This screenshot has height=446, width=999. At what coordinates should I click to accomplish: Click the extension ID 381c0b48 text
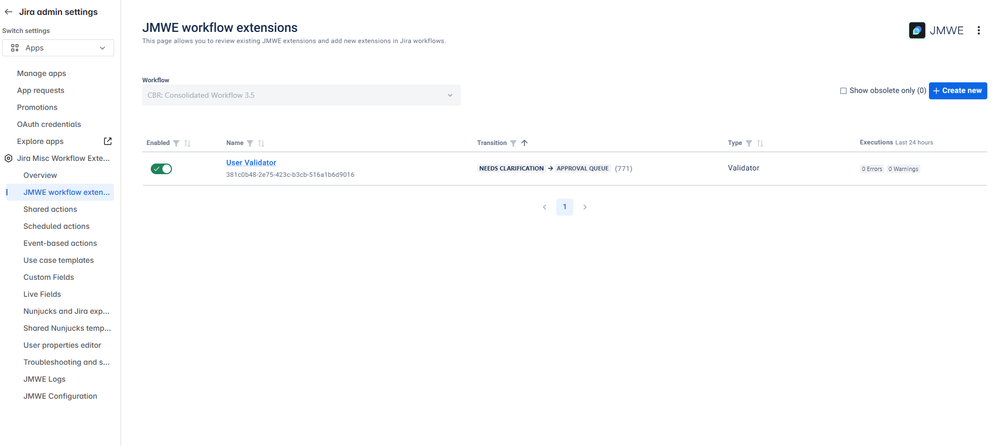(290, 175)
